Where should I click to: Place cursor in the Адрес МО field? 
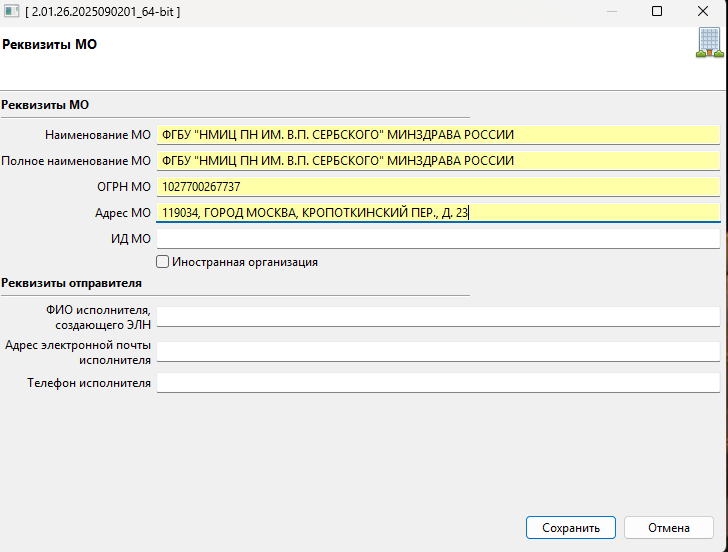pyautogui.click(x=438, y=213)
